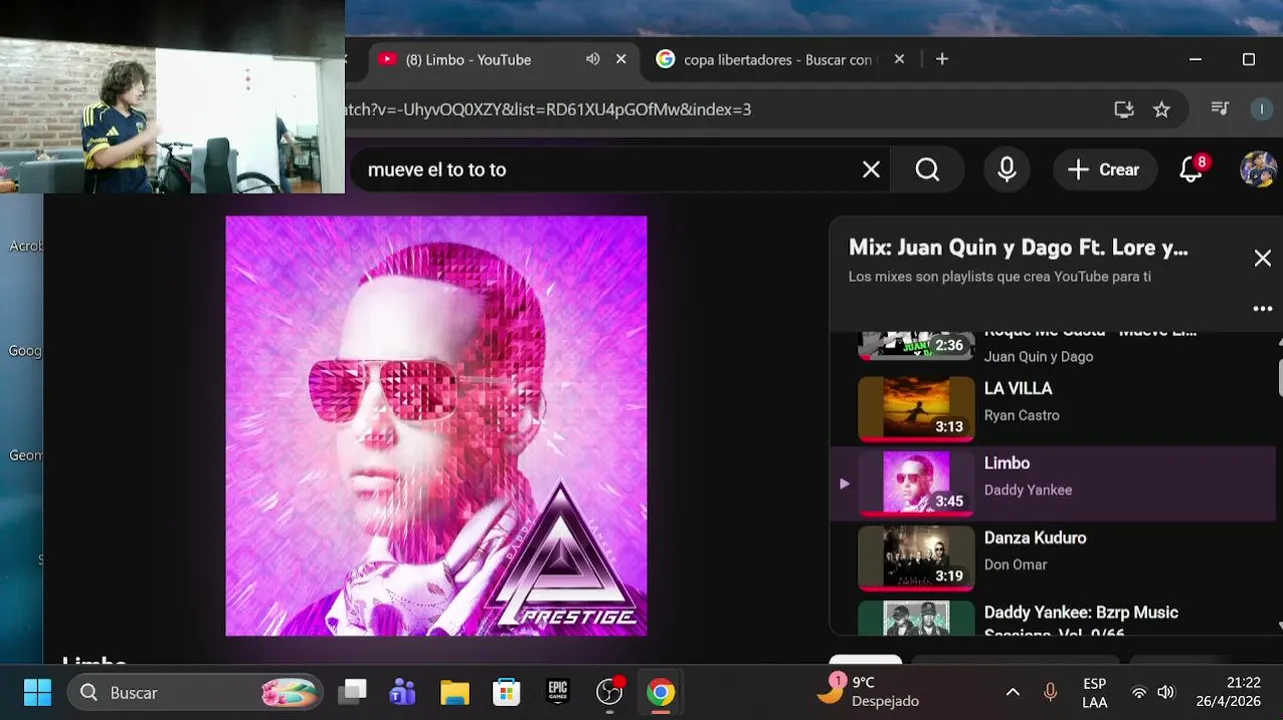Close the Mix playlist panel
Screen dimensions: 1283x720
coord(1262,258)
